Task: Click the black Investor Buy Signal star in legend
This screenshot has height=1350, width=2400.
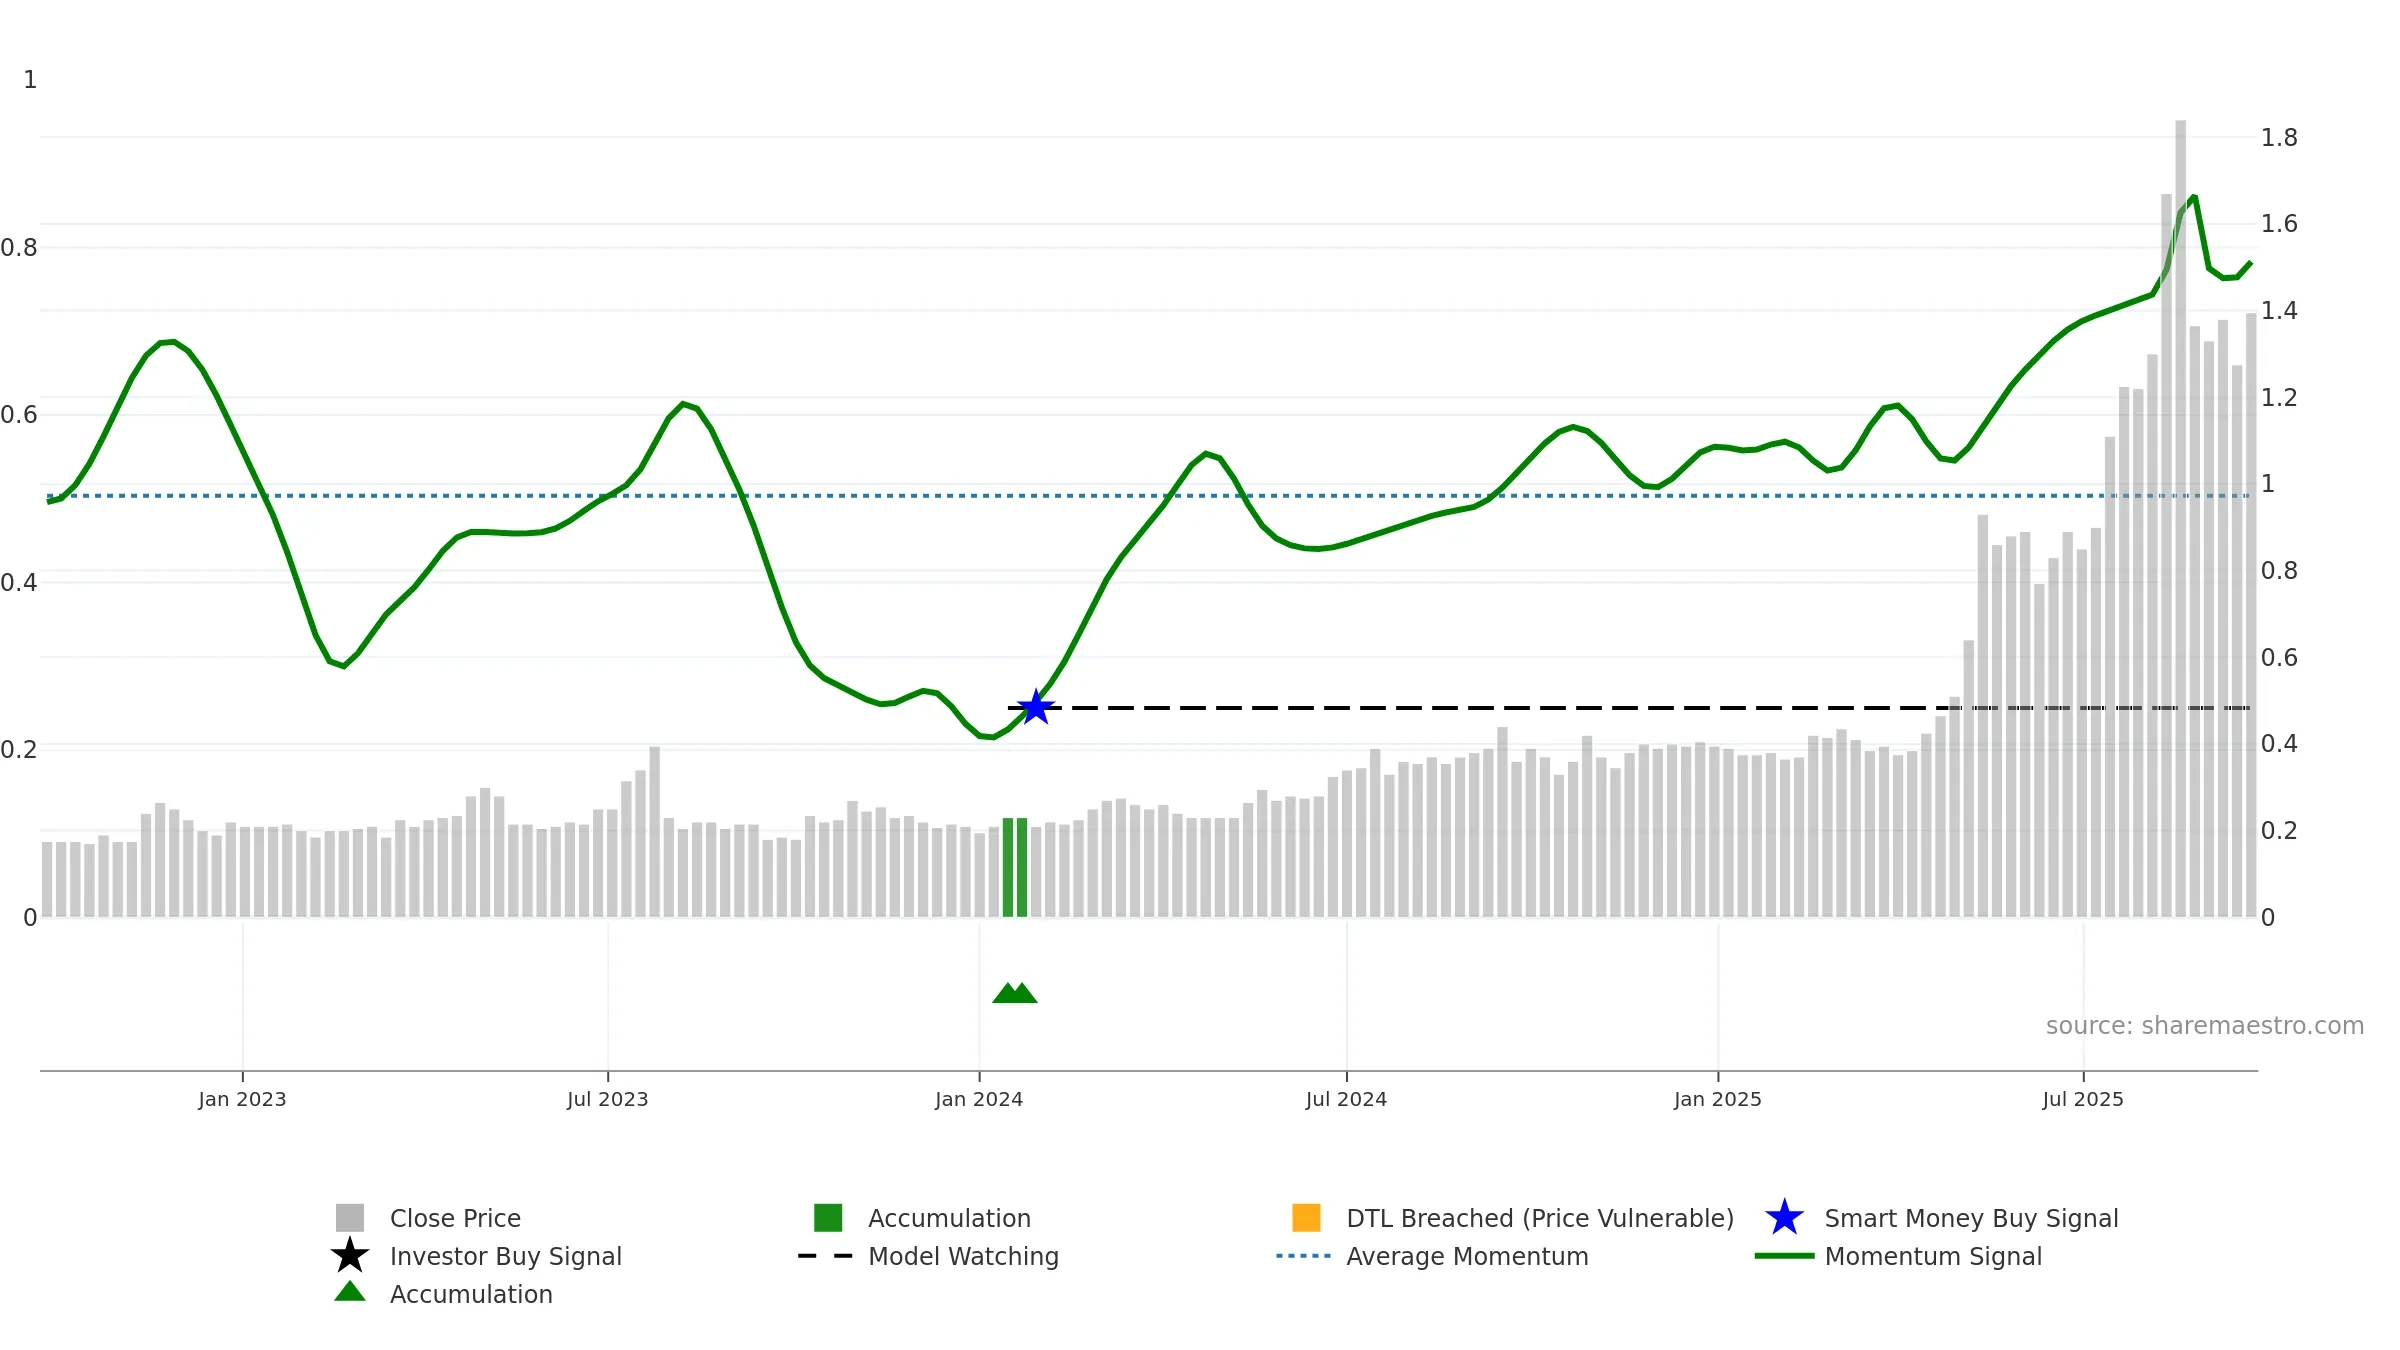Action: [x=350, y=1256]
